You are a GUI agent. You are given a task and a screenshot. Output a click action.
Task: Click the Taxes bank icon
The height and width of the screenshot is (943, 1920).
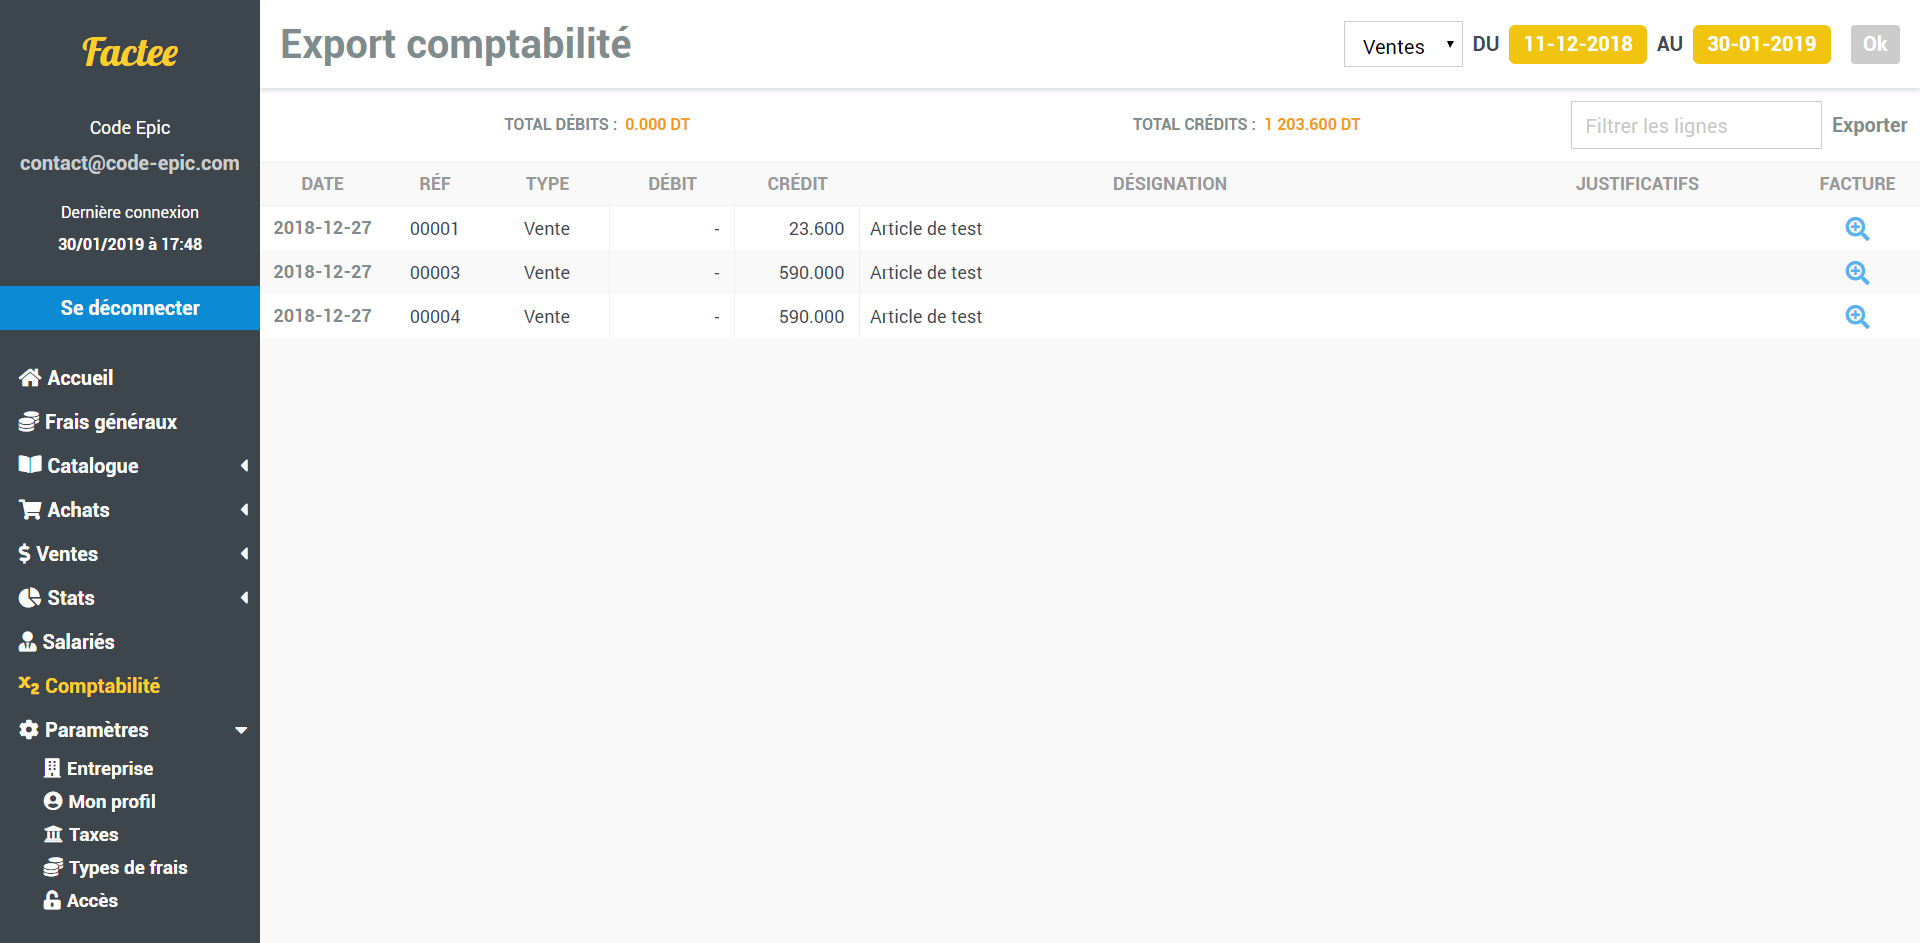point(54,834)
